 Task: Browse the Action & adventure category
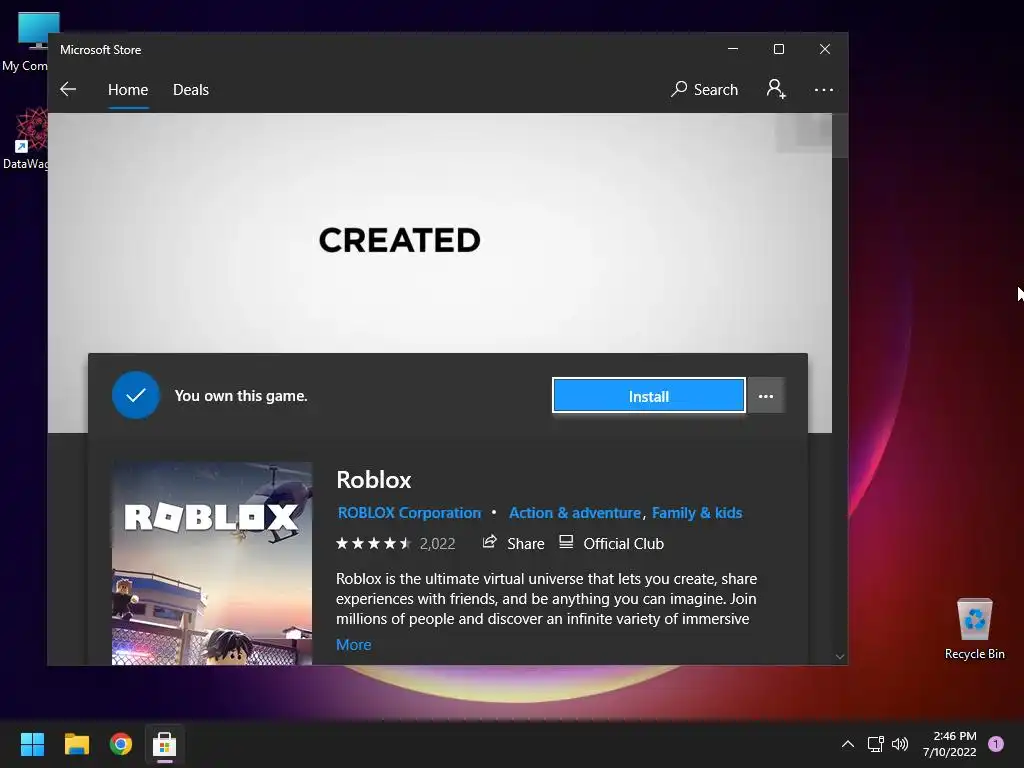click(x=575, y=513)
